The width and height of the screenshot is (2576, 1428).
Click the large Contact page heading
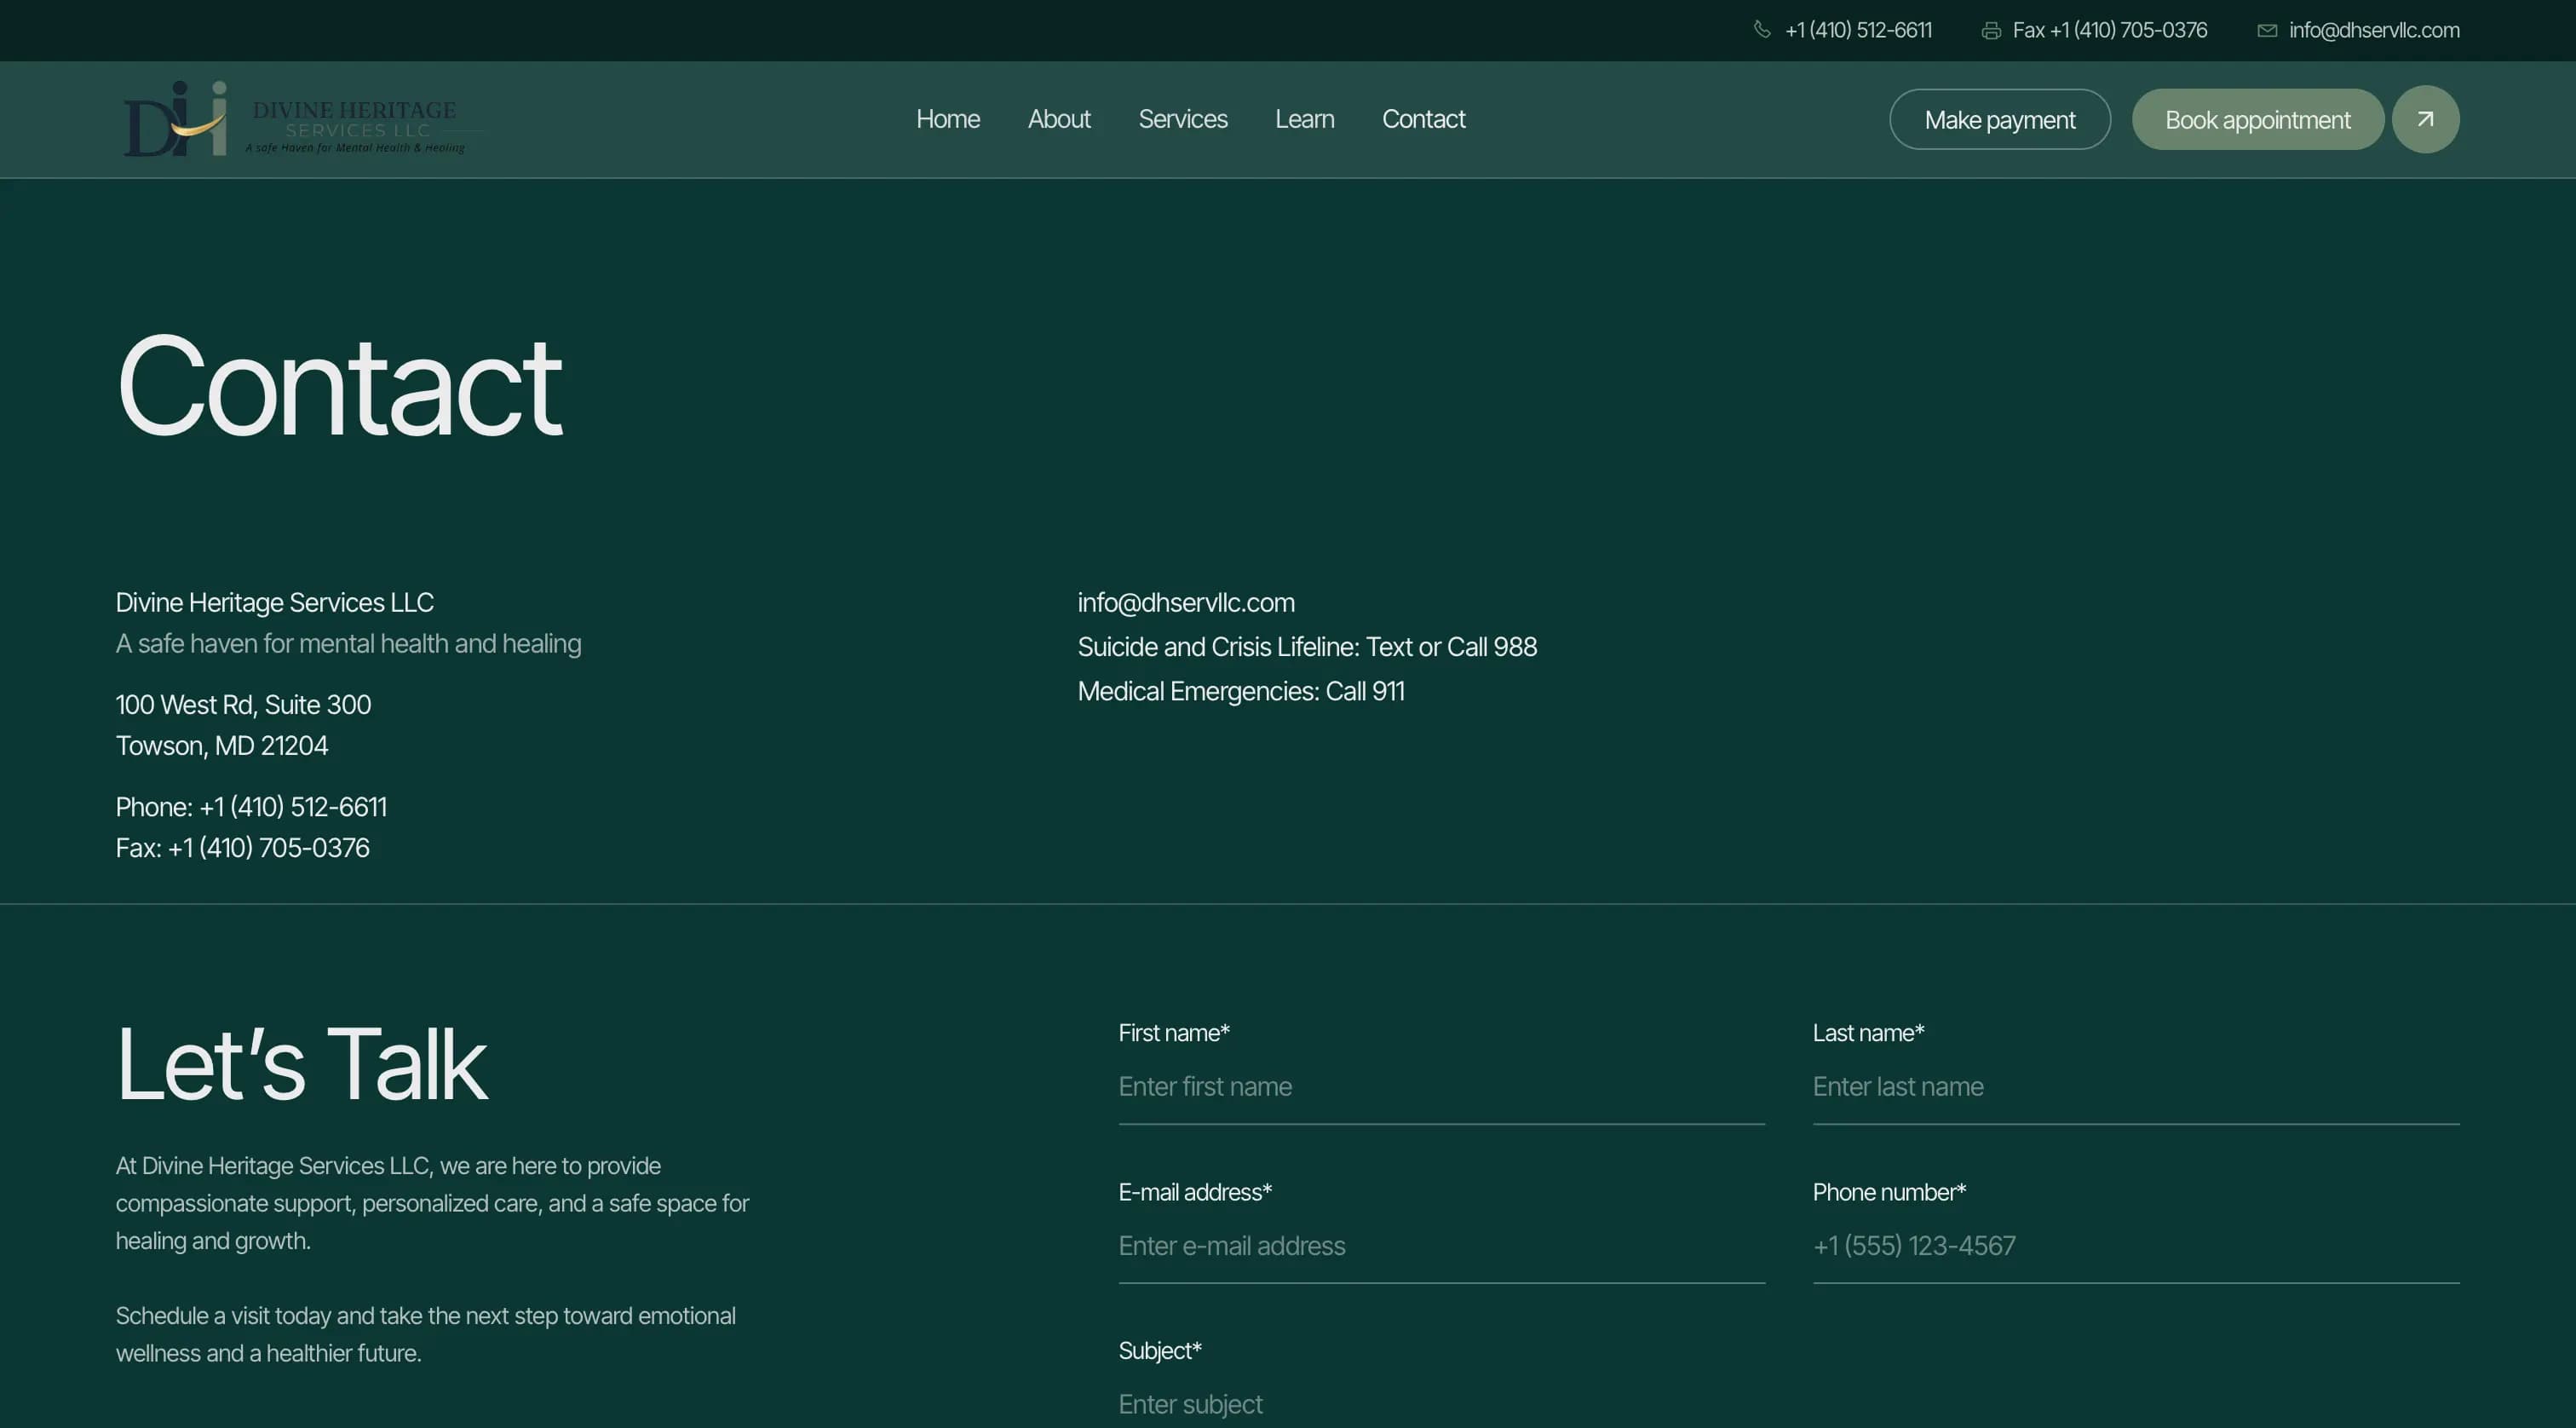(339, 386)
